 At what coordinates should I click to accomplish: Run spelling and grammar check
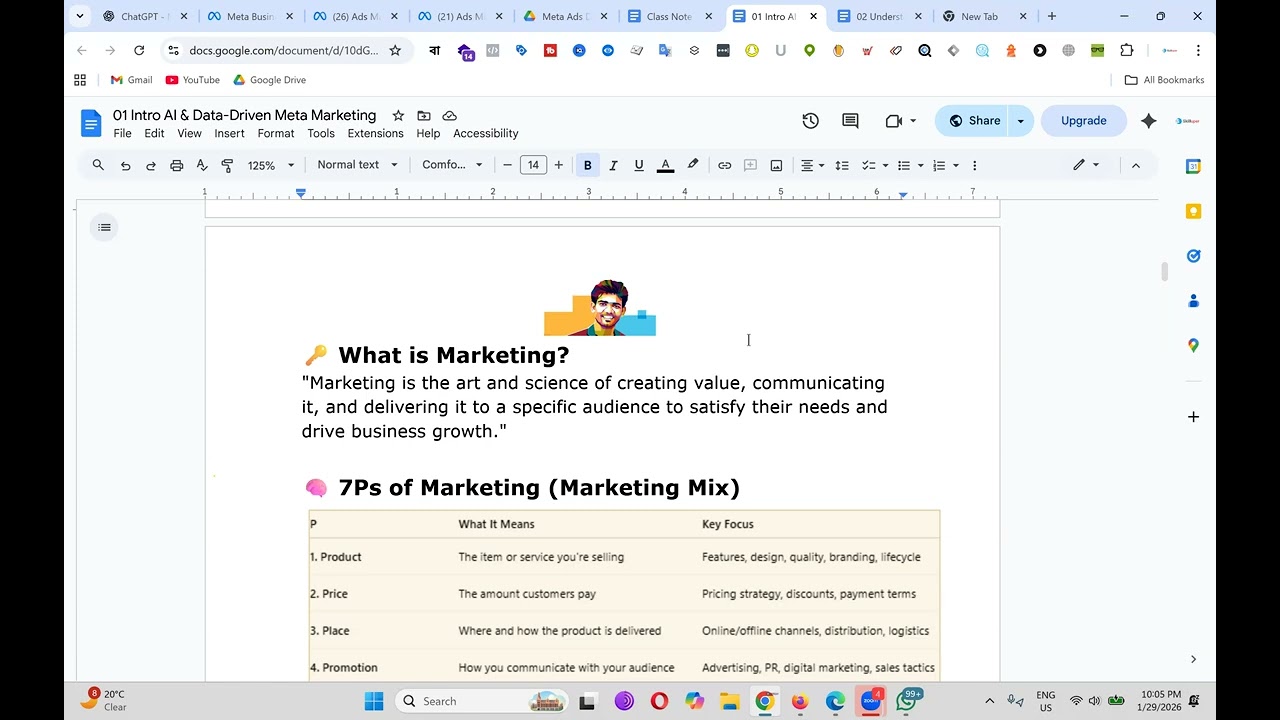point(202,165)
